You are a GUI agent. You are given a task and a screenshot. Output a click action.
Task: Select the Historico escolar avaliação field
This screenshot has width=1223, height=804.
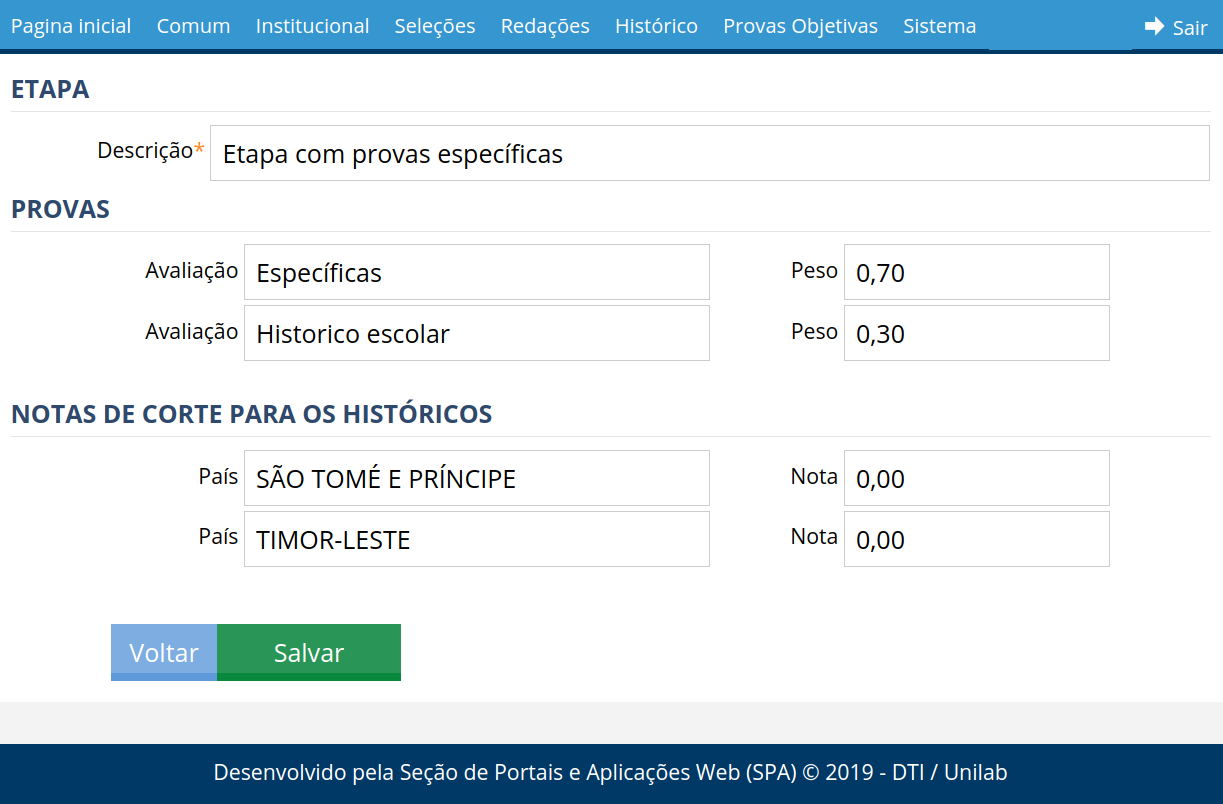(x=476, y=332)
